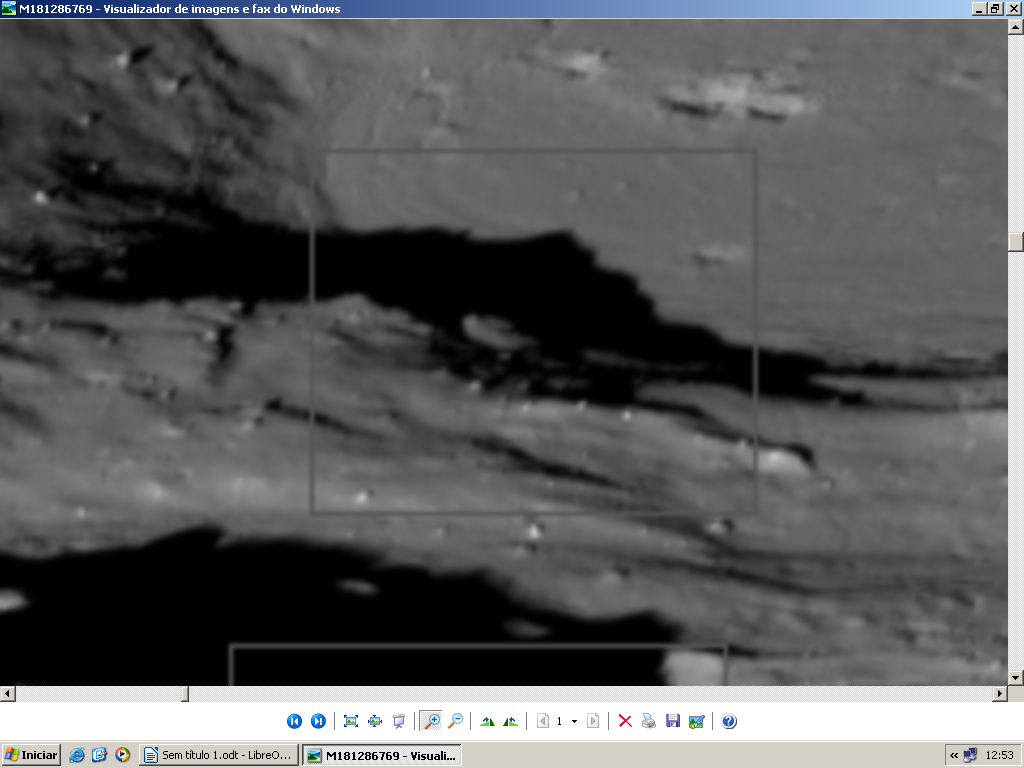The image size is (1024, 768).
Task: Open the viewer Help button
Action: tap(729, 721)
